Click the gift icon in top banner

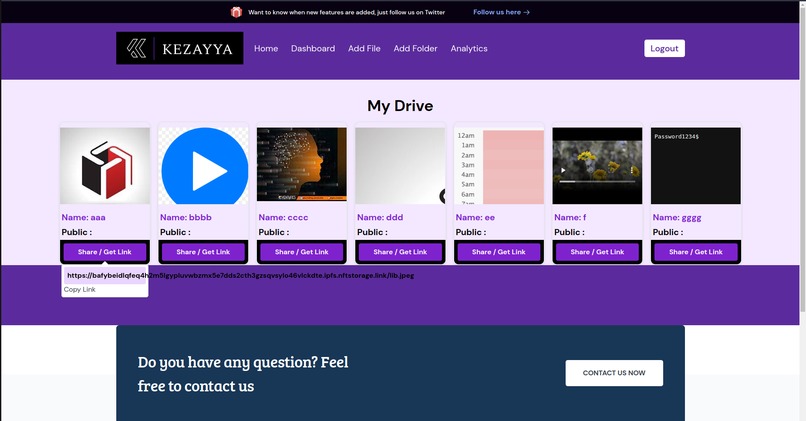click(x=236, y=12)
